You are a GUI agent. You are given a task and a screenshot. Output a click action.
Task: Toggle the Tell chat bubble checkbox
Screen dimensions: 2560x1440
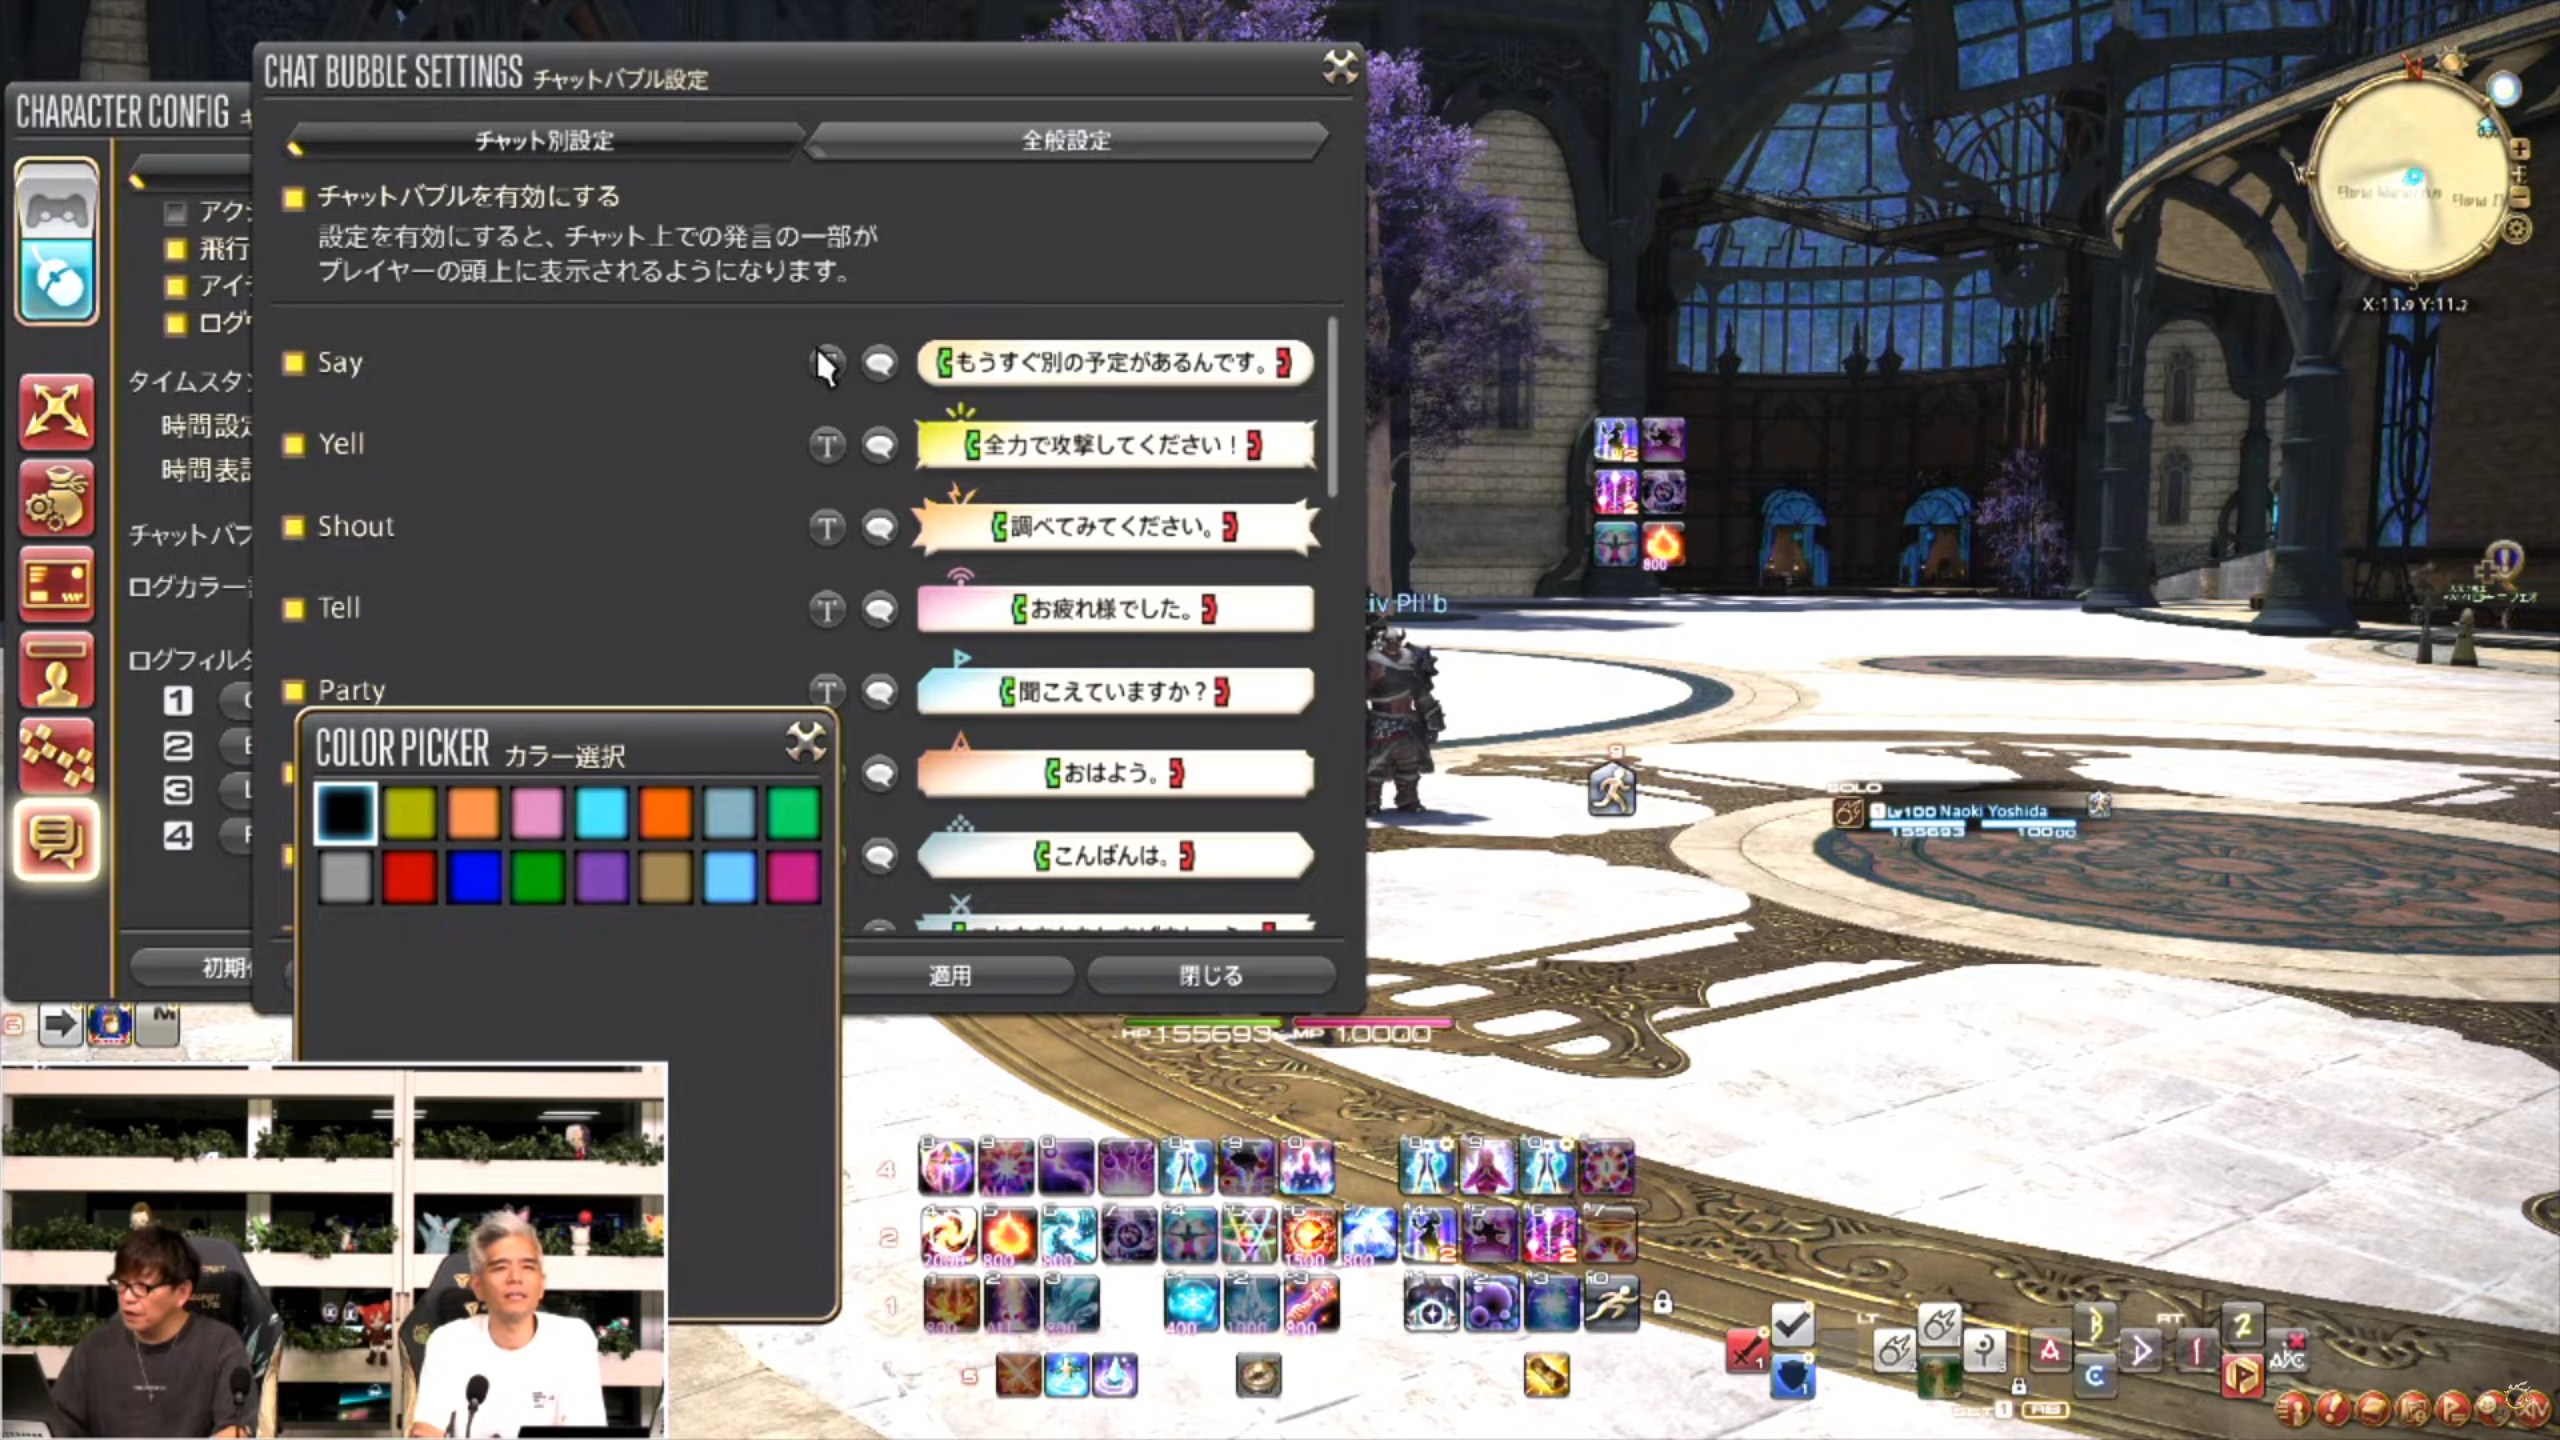coord(293,609)
